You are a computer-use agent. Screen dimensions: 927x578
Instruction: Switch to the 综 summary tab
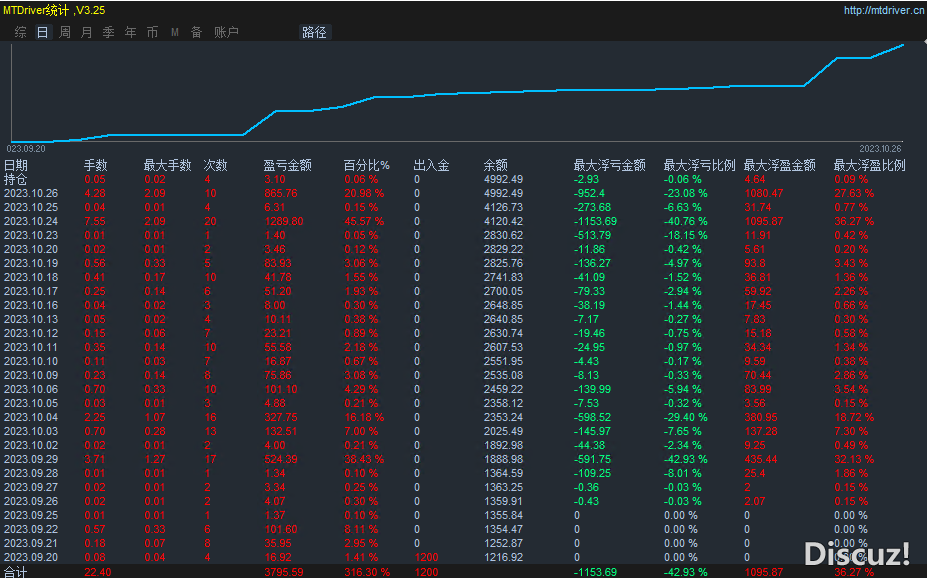[x=21, y=33]
